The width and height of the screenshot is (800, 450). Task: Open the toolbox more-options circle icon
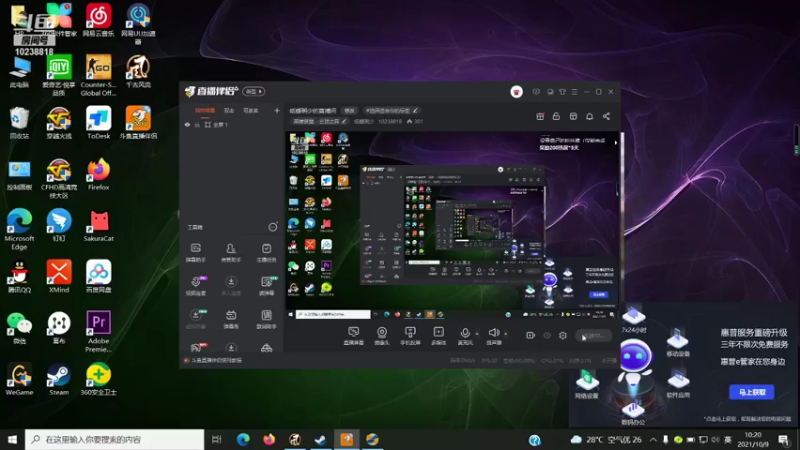(273, 227)
